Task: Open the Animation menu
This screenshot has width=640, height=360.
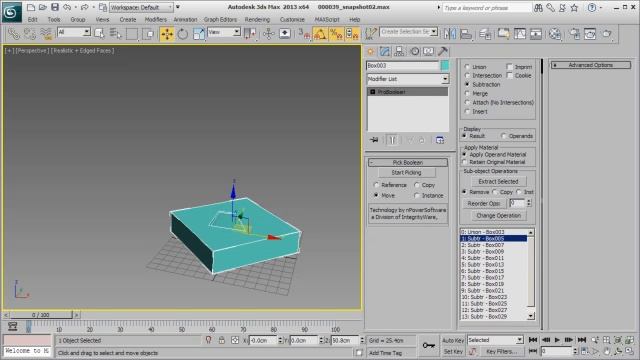Action: (185, 20)
